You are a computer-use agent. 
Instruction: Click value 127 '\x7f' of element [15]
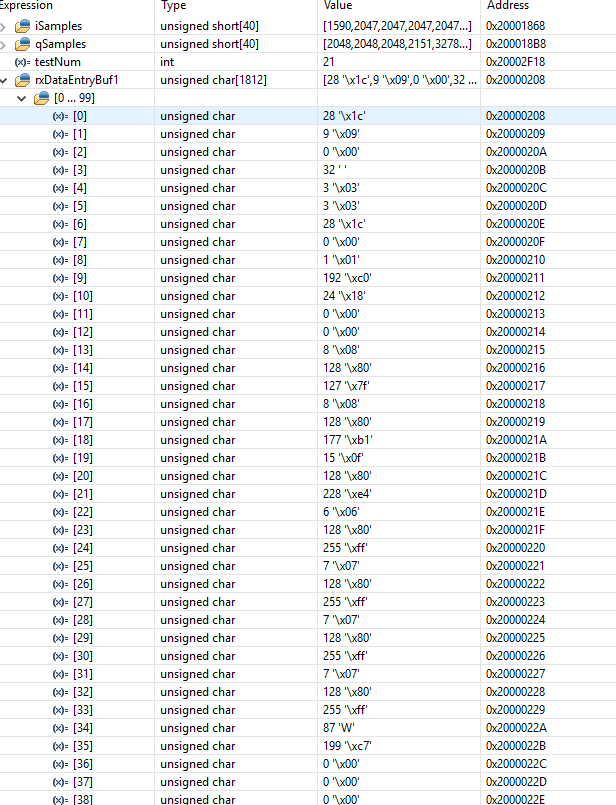346,386
